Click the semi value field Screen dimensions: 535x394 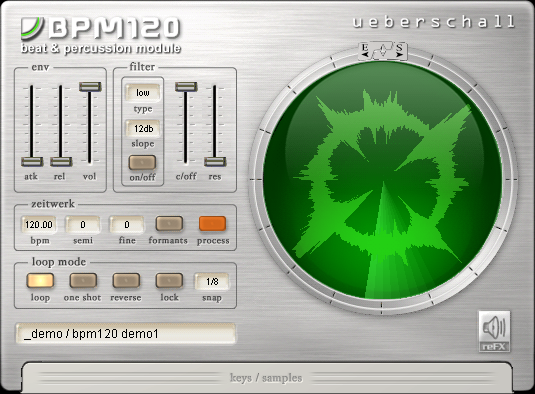point(83,224)
